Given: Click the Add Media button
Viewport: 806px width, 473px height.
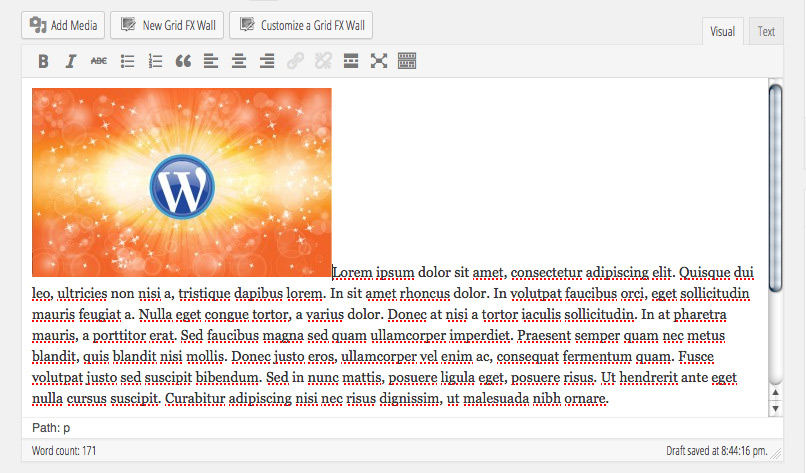Looking at the screenshot, I should (x=62, y=25).
